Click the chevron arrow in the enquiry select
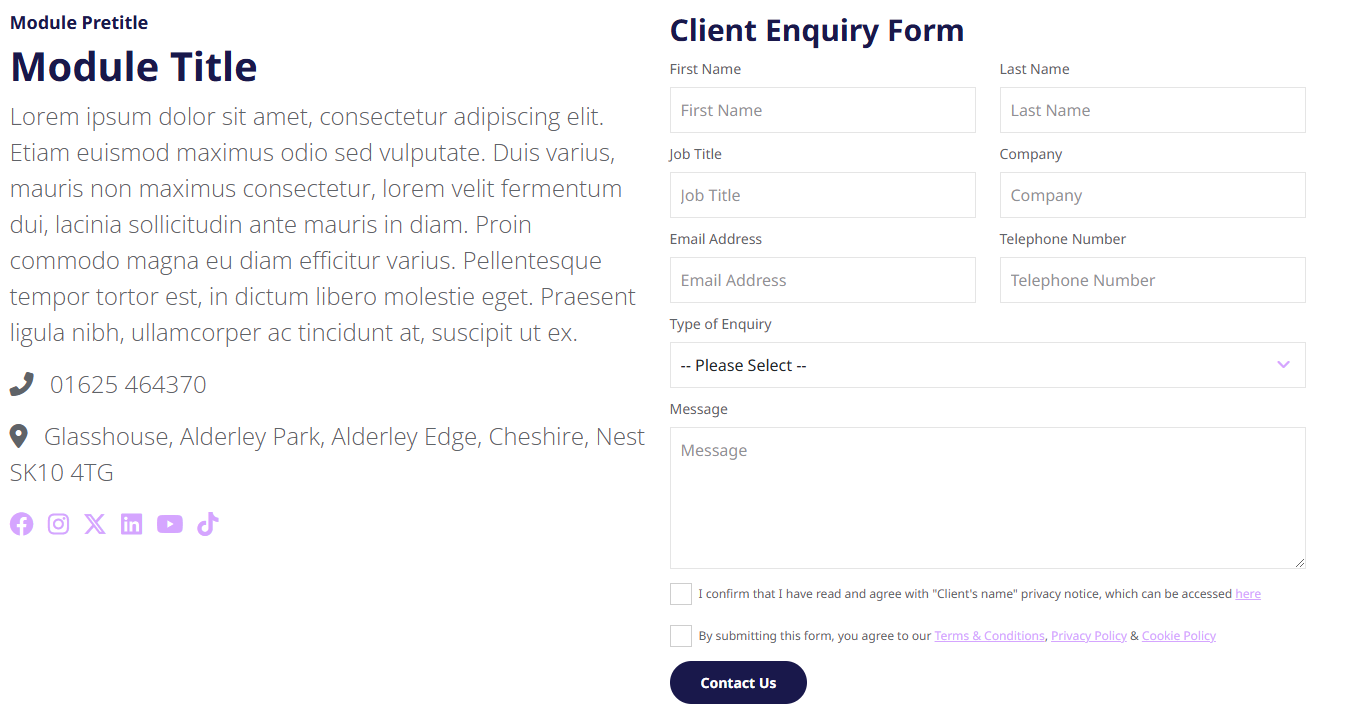 tap(1284, 365)
